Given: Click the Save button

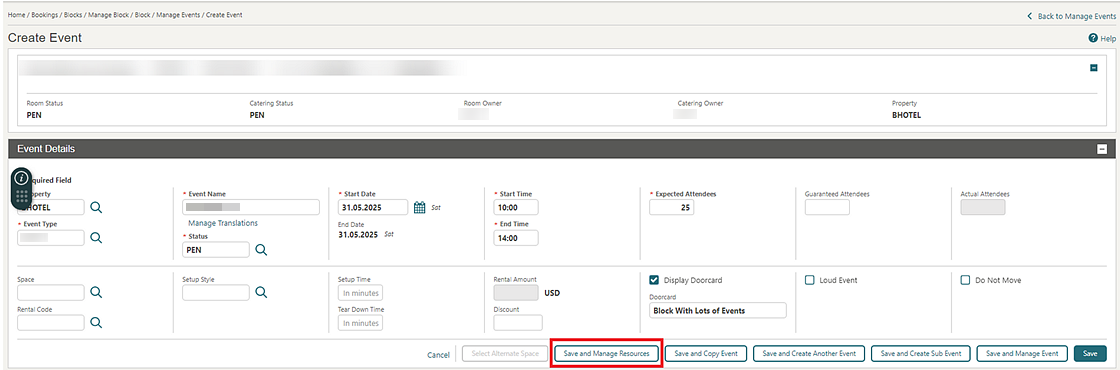Looking at the screenshot, I should pos(1090,354).
